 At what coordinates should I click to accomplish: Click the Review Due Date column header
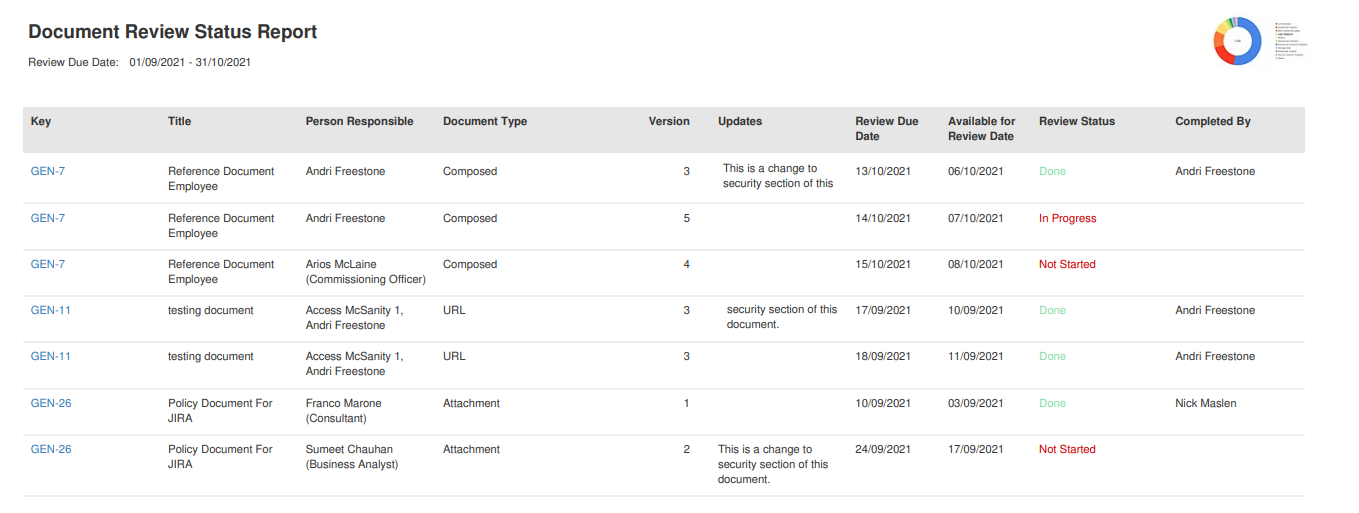coord(887,129)
